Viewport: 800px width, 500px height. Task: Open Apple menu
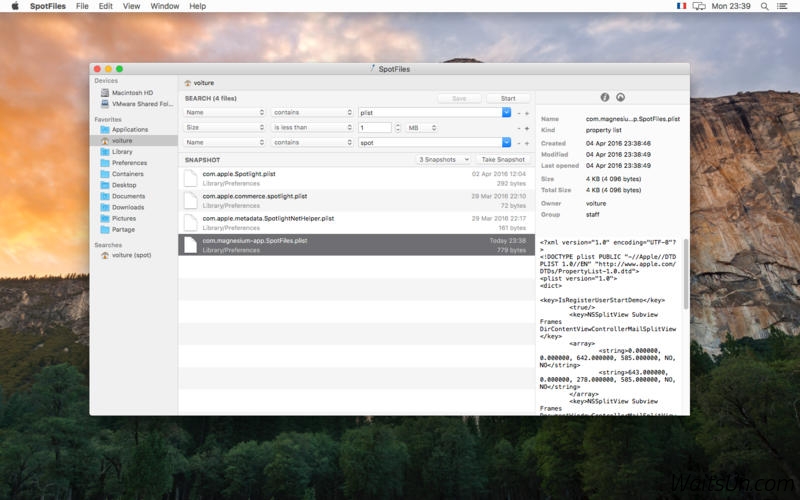15,6
